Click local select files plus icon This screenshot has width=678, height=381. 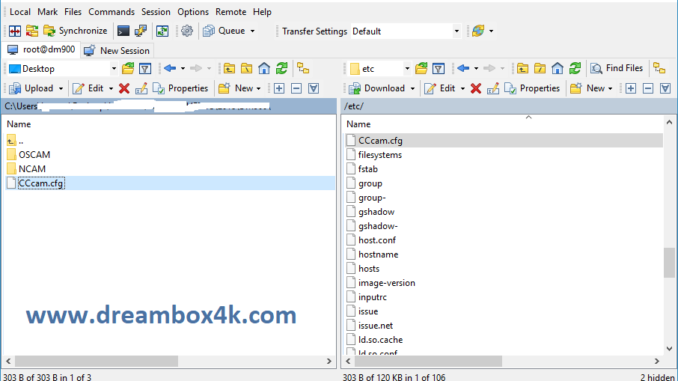click(279, 88)
